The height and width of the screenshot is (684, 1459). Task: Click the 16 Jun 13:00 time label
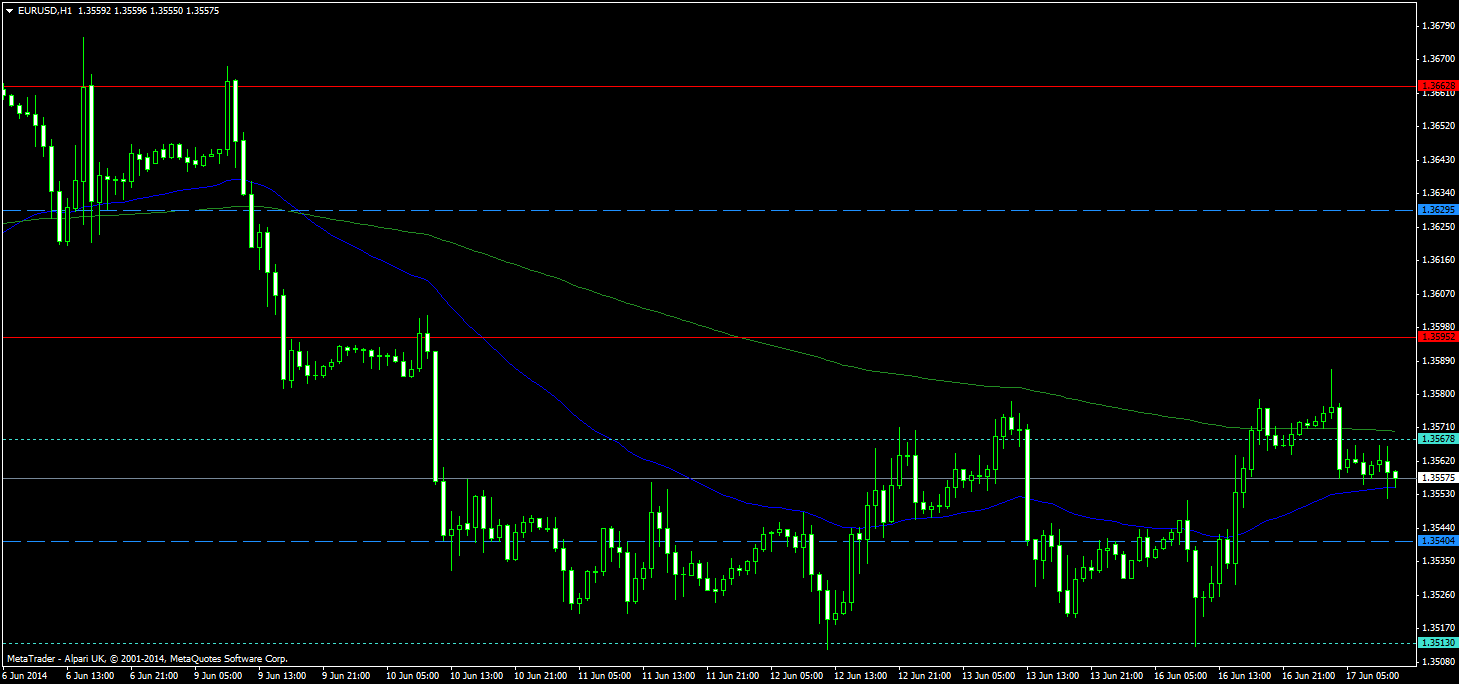coord(1244,675)
